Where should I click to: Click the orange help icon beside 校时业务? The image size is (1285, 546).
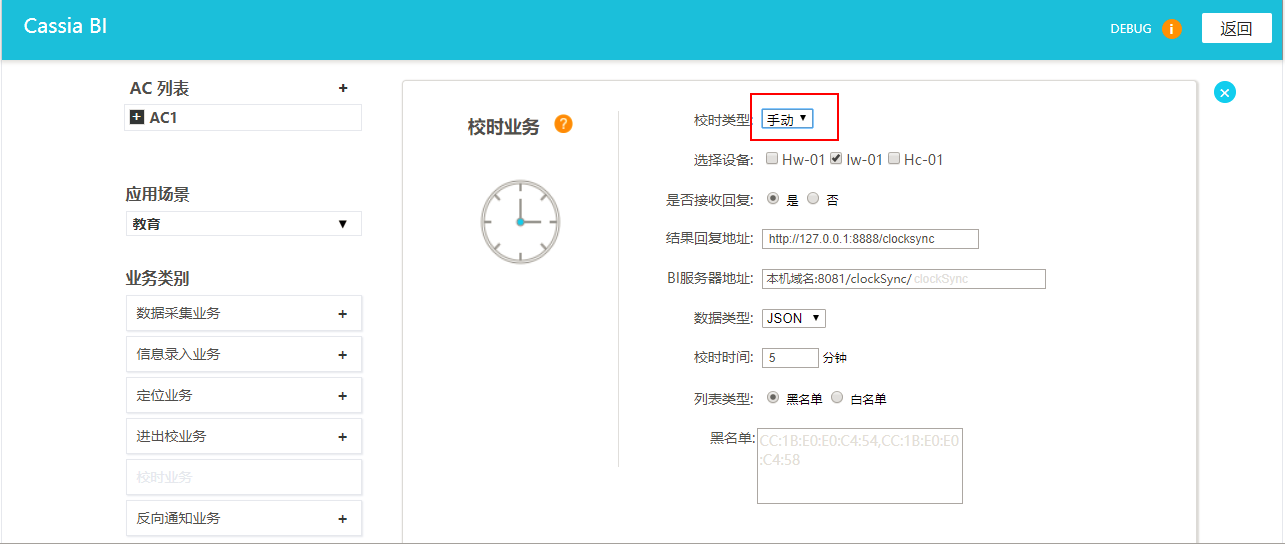point(563,125)
